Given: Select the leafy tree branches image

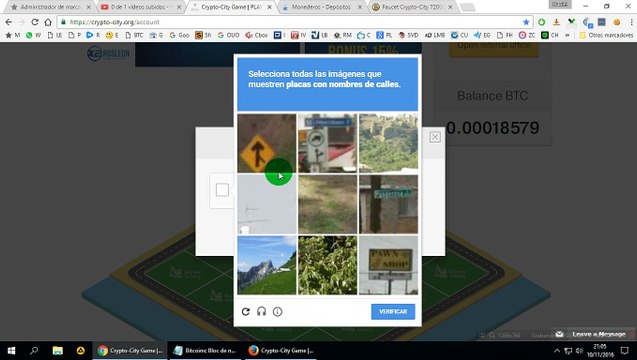Looking at the screenshot, I should [327, 265].
